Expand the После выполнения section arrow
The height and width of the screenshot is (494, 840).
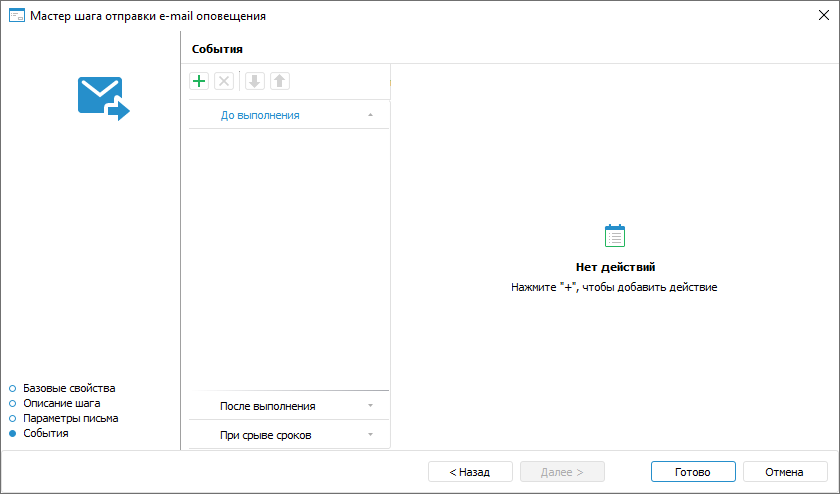point(370,406)
